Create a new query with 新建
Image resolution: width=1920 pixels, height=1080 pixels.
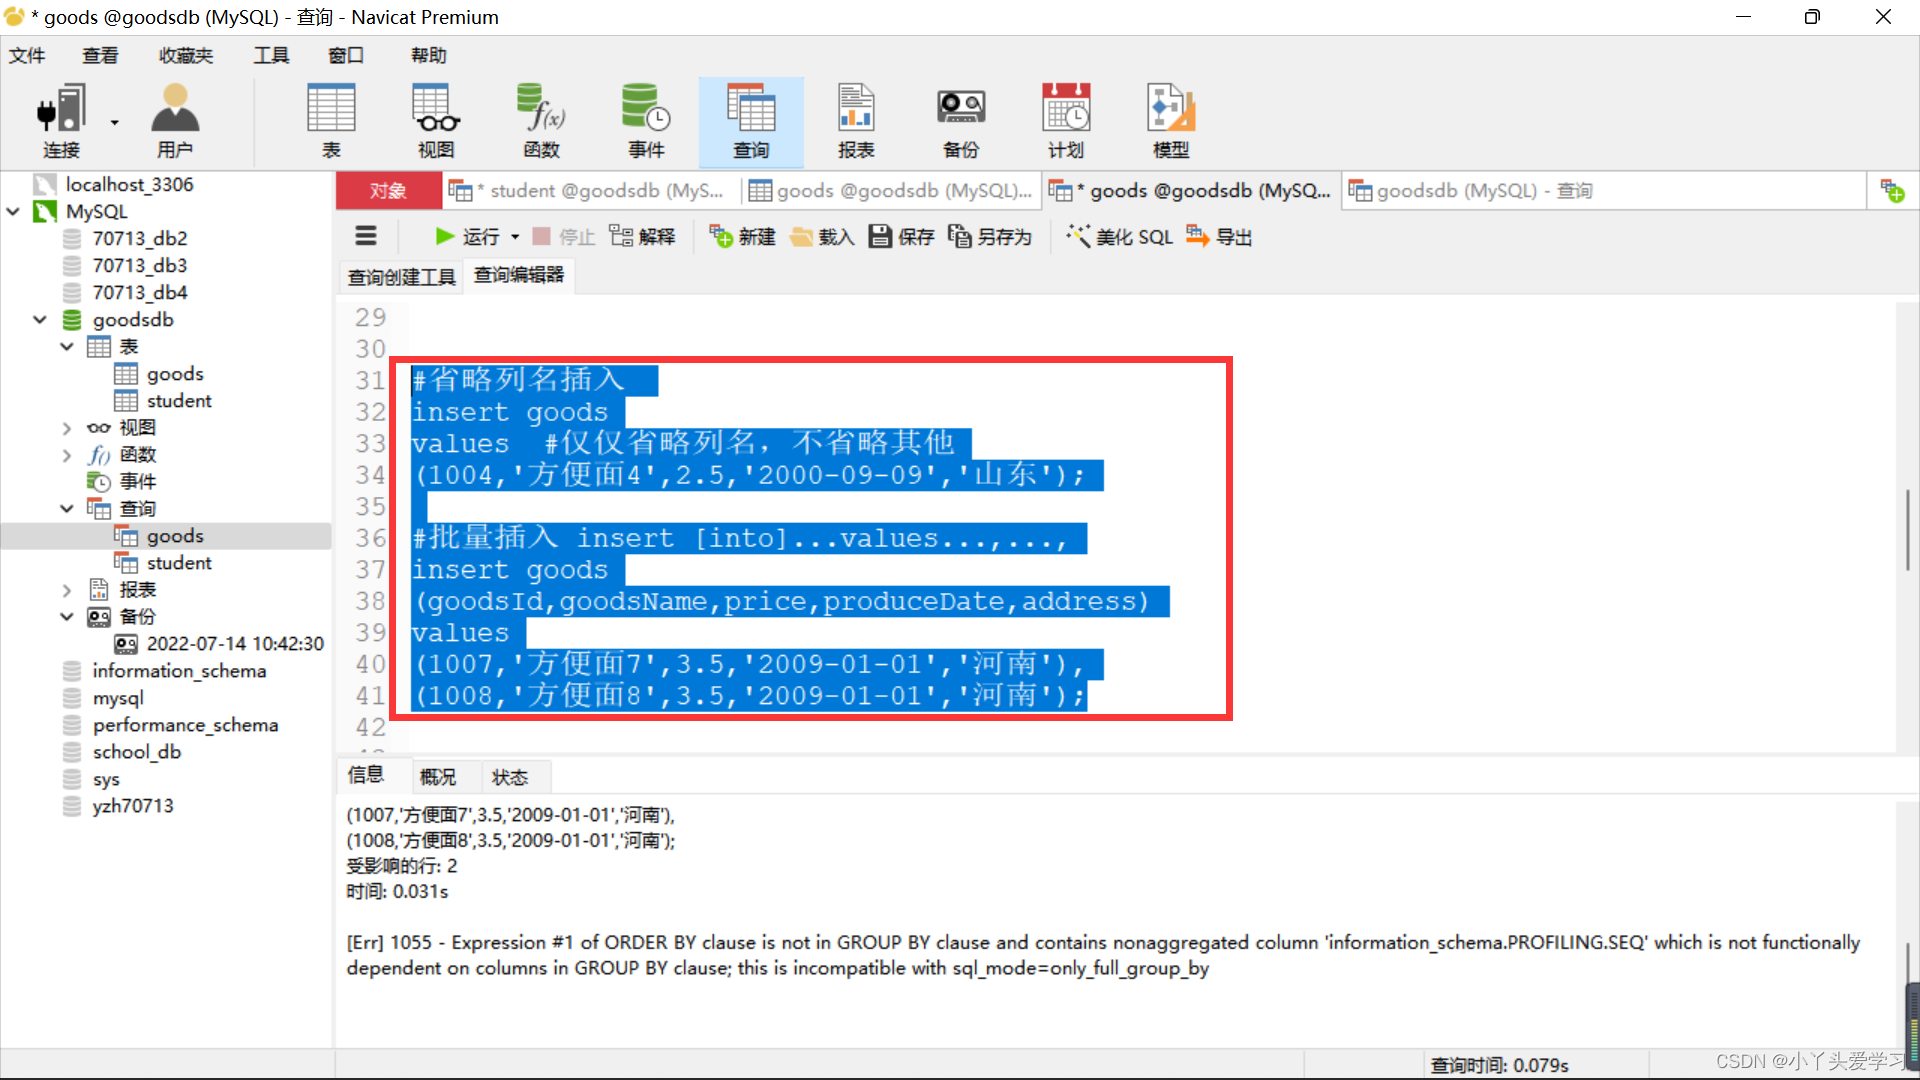(x=743, y=237)
